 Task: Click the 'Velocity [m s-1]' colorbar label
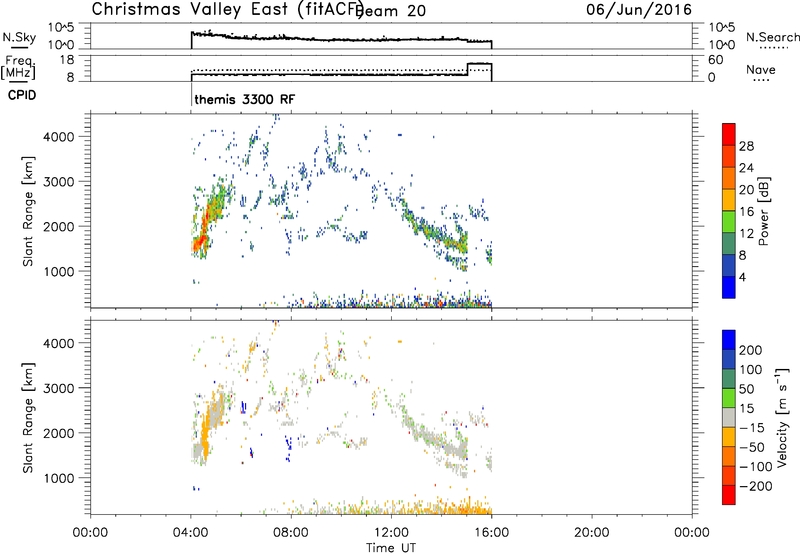click(782, 417)
